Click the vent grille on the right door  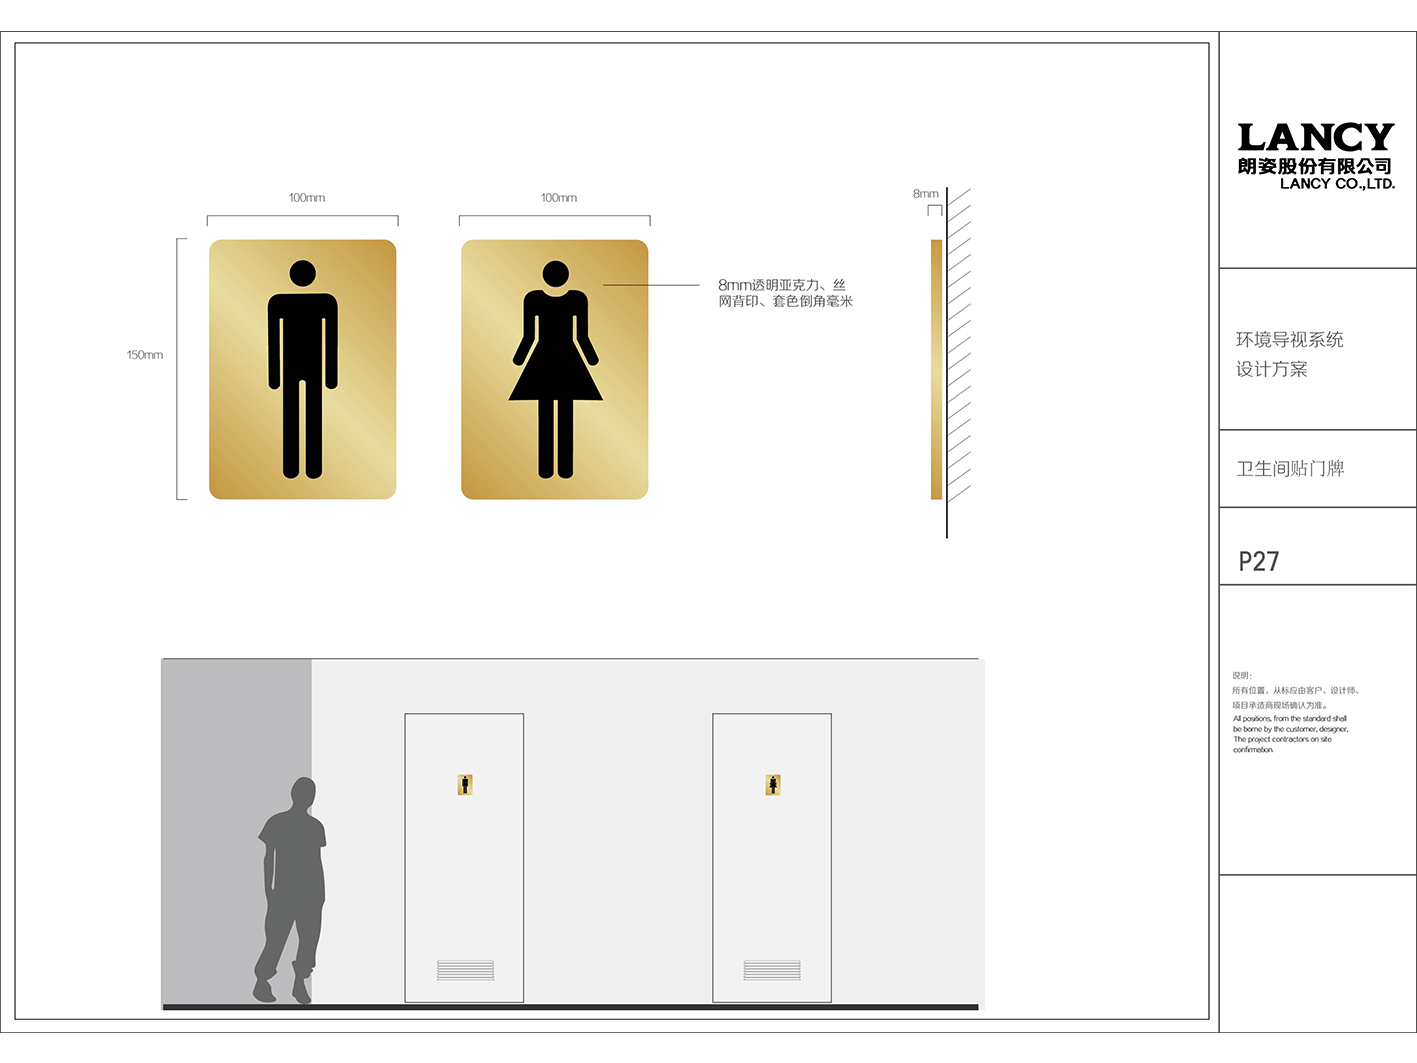(772, 970)
